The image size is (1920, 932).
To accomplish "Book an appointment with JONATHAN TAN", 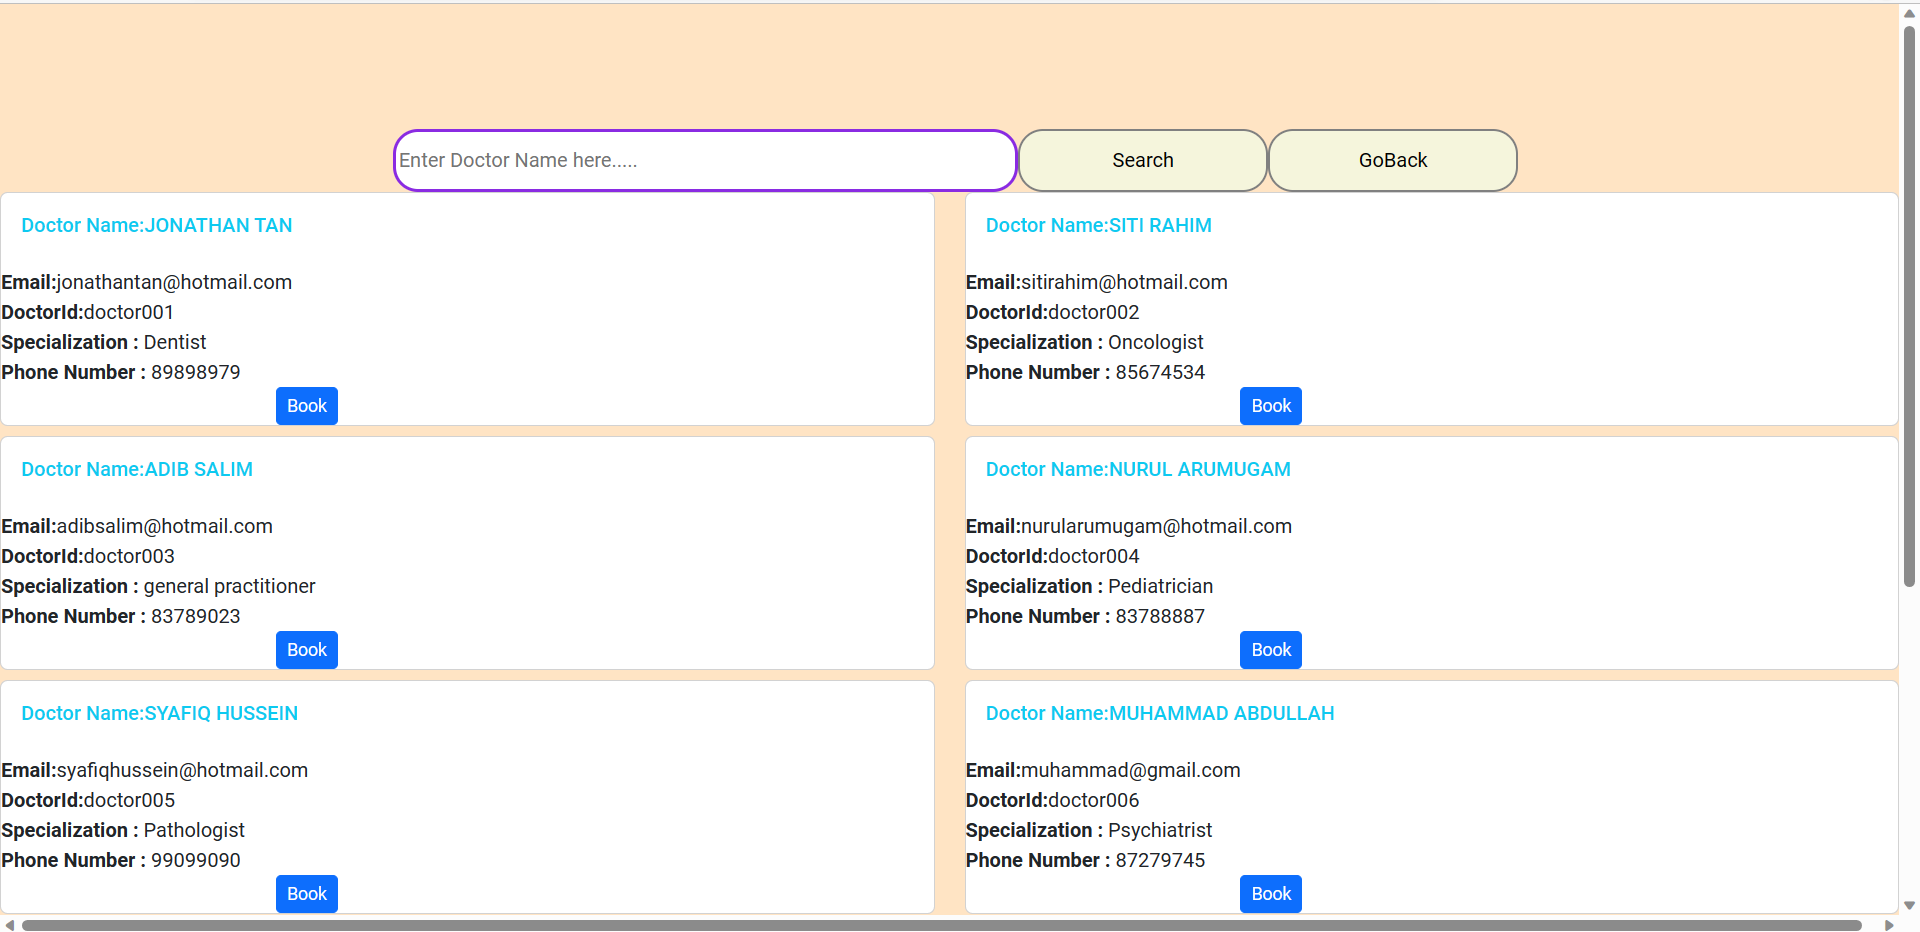I will click(306, 405).
